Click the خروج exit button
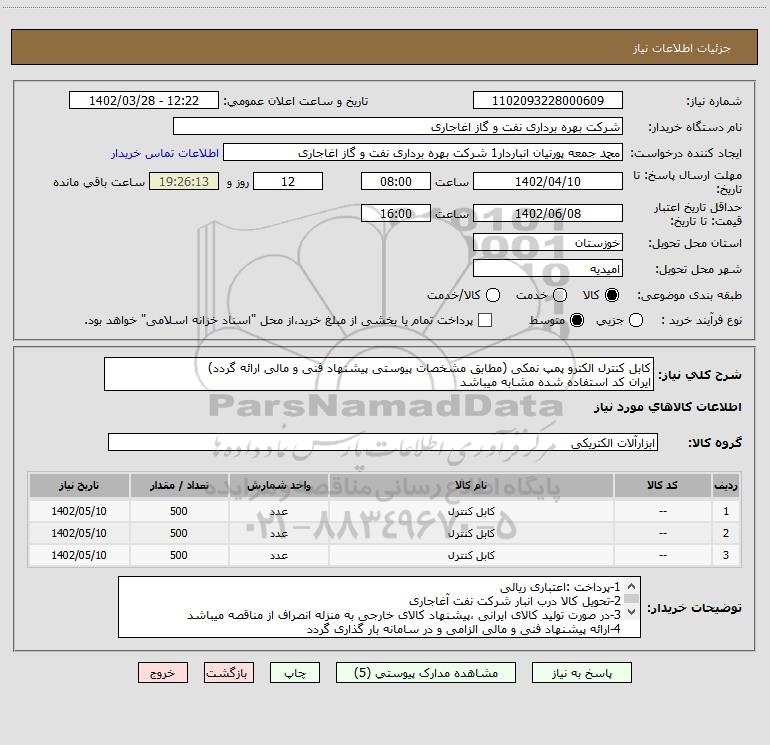 pyautogui.click(x=163, y=673)
